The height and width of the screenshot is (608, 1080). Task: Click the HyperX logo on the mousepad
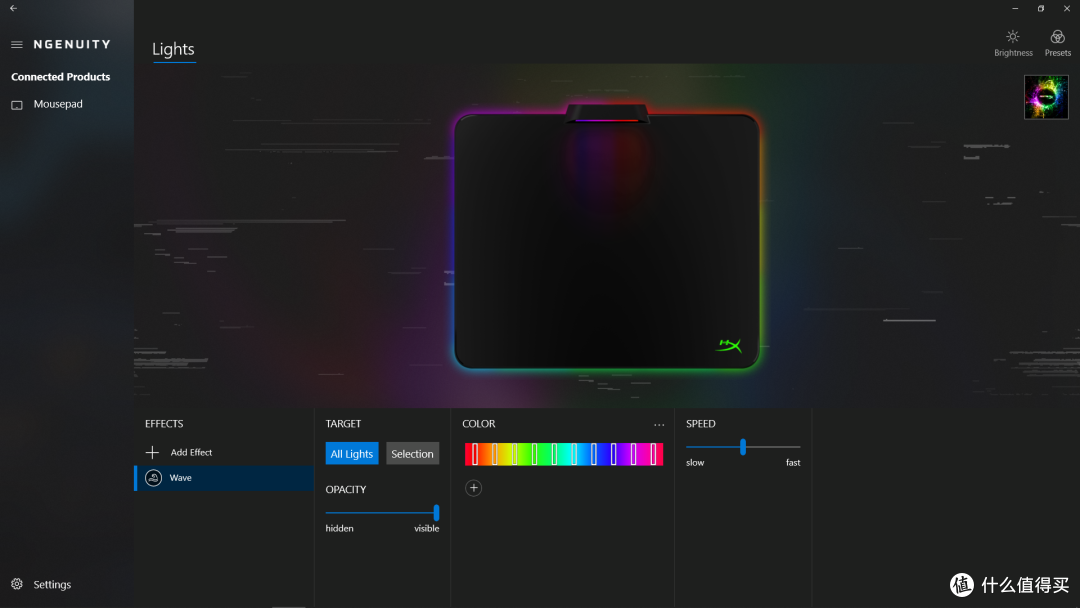tap(729, 346)
